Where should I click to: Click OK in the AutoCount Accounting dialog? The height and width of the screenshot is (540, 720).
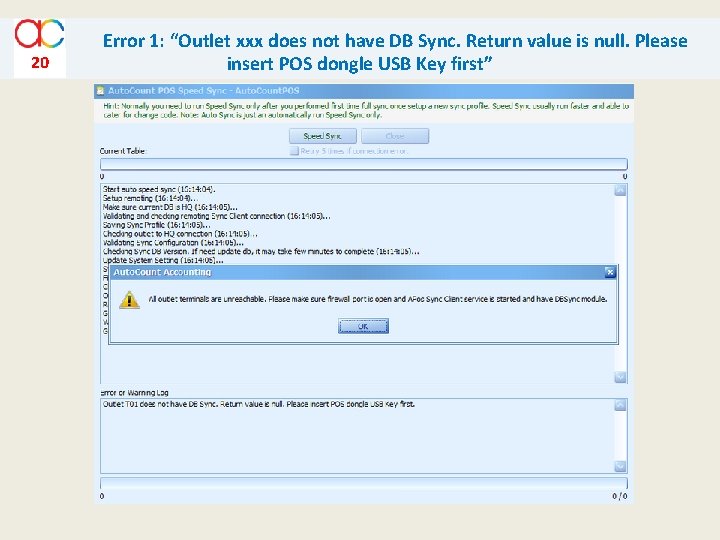(363, 326)
